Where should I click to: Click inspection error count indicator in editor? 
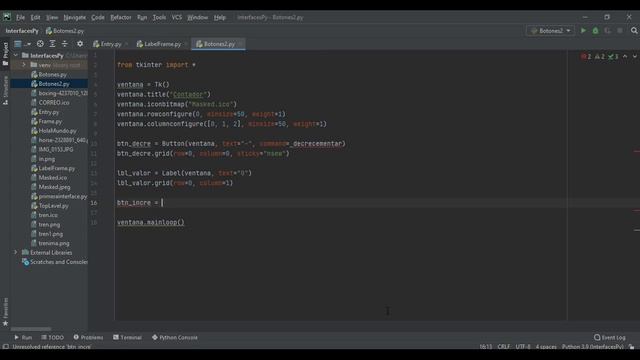coord(586,57)
